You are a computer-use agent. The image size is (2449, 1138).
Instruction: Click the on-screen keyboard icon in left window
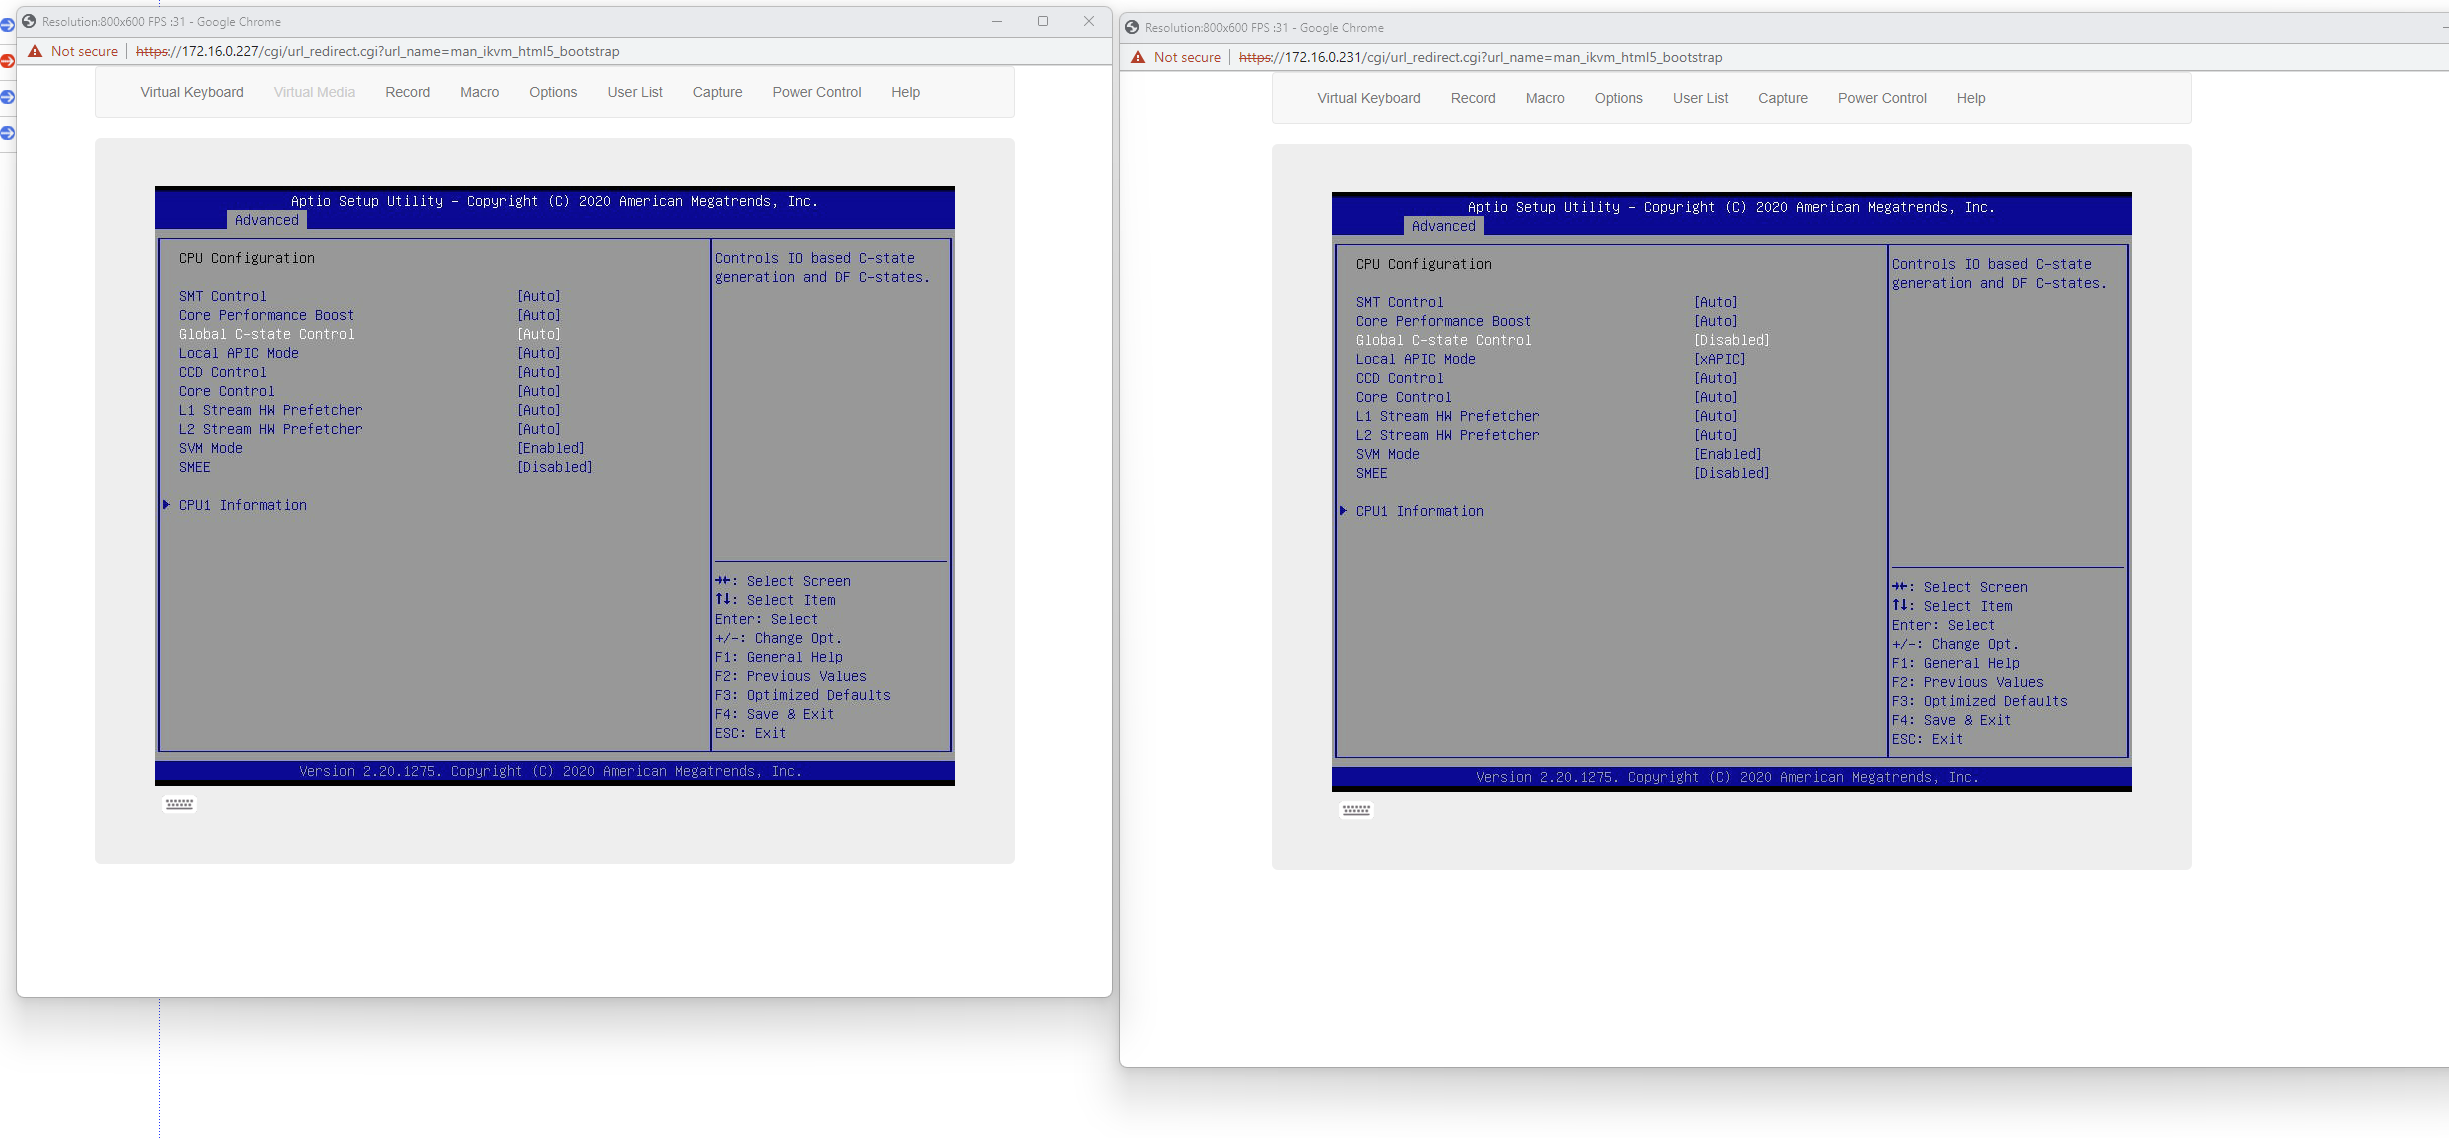[x=180, y=804]
